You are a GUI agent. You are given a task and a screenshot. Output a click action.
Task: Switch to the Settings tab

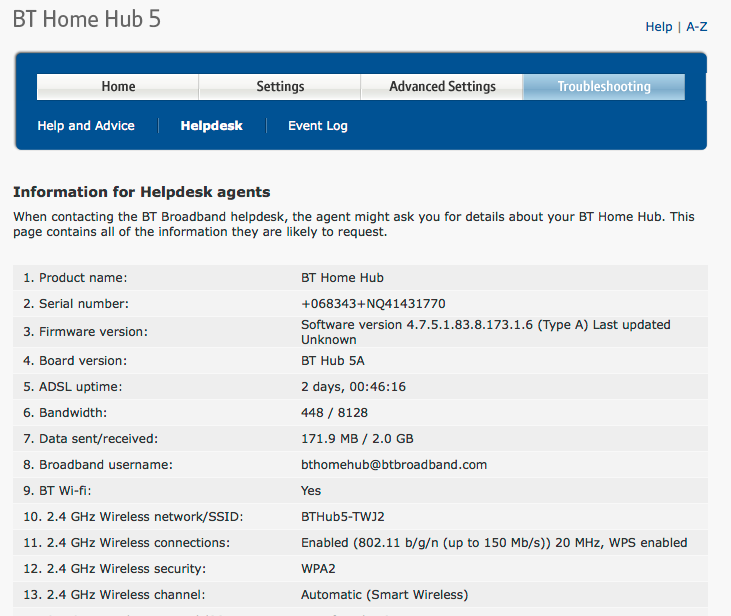point(280,87)
